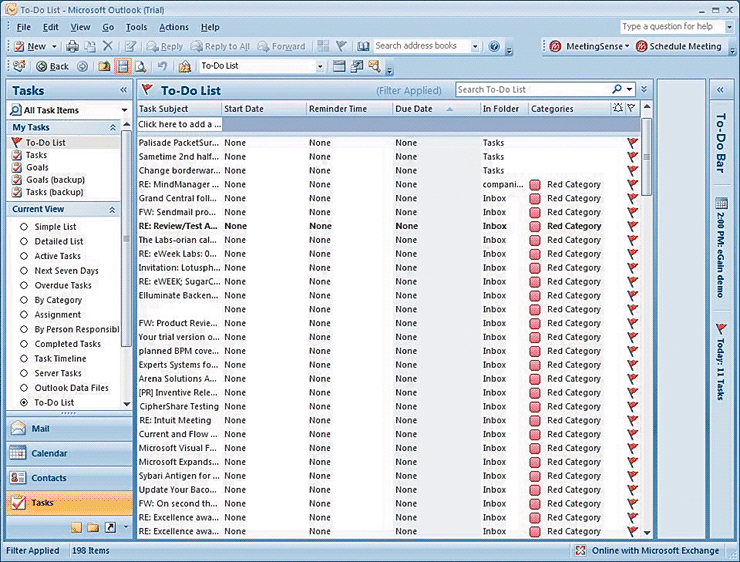Expand the query builder chevron
This screenshot has width=740, height=562.
point(644,89)
